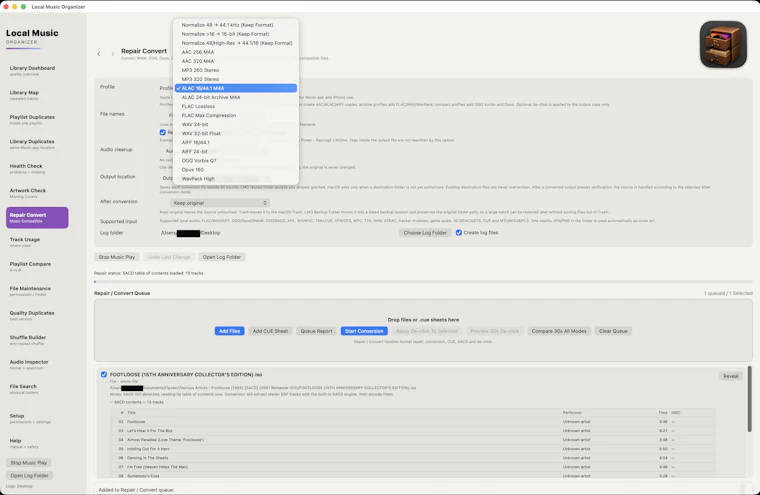Screen dimensions: 760x495
Task: Open the Queue Report
Action: [316, 331]
